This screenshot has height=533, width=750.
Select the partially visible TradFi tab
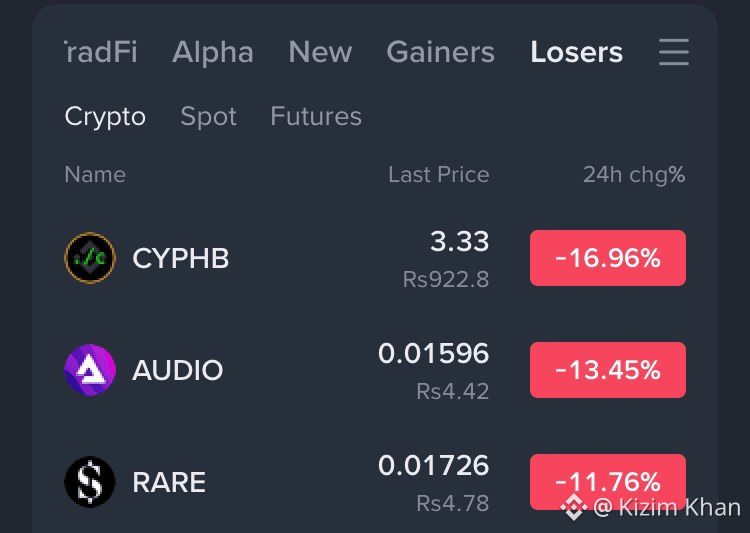(x=101, y=52)
